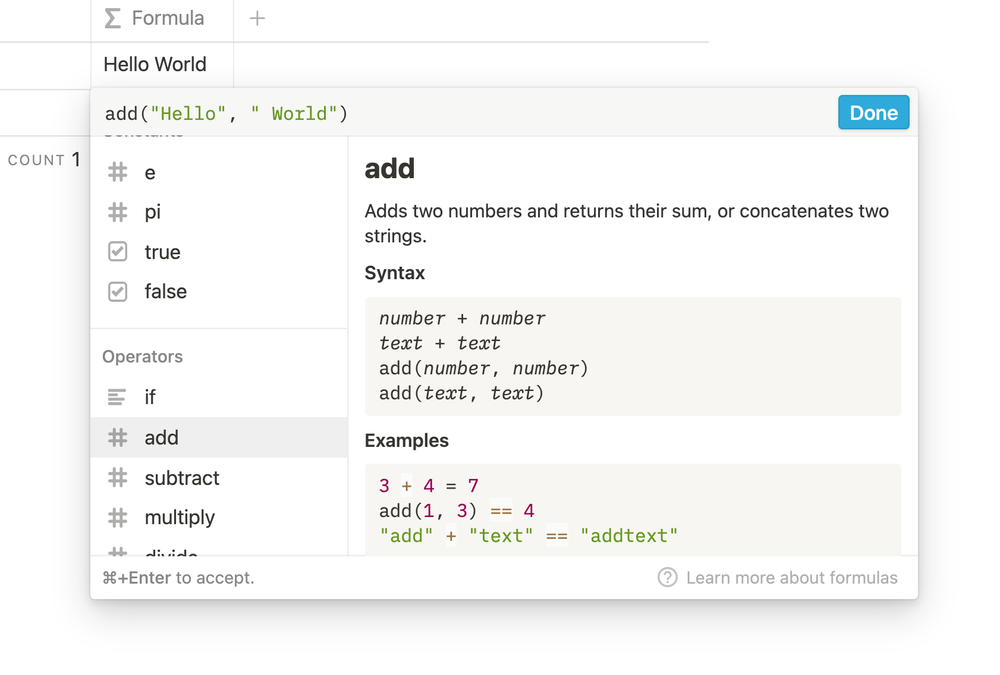The width and height of the screenshot is (1000, 675).
Task: Select the e constant
Action: pos(219,172)
